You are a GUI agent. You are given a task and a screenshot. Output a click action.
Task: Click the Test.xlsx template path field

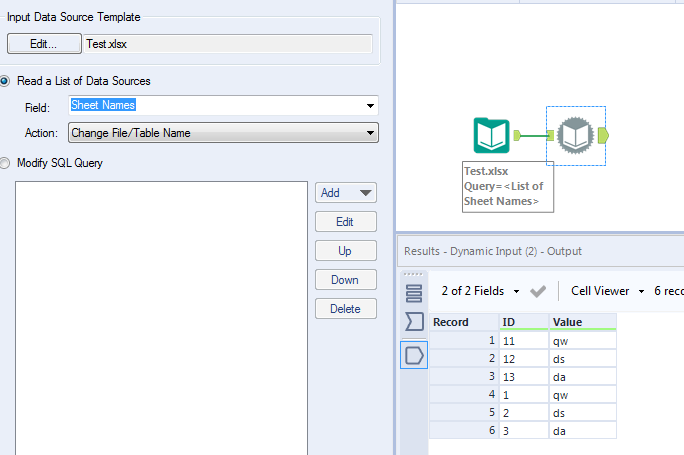228,44
